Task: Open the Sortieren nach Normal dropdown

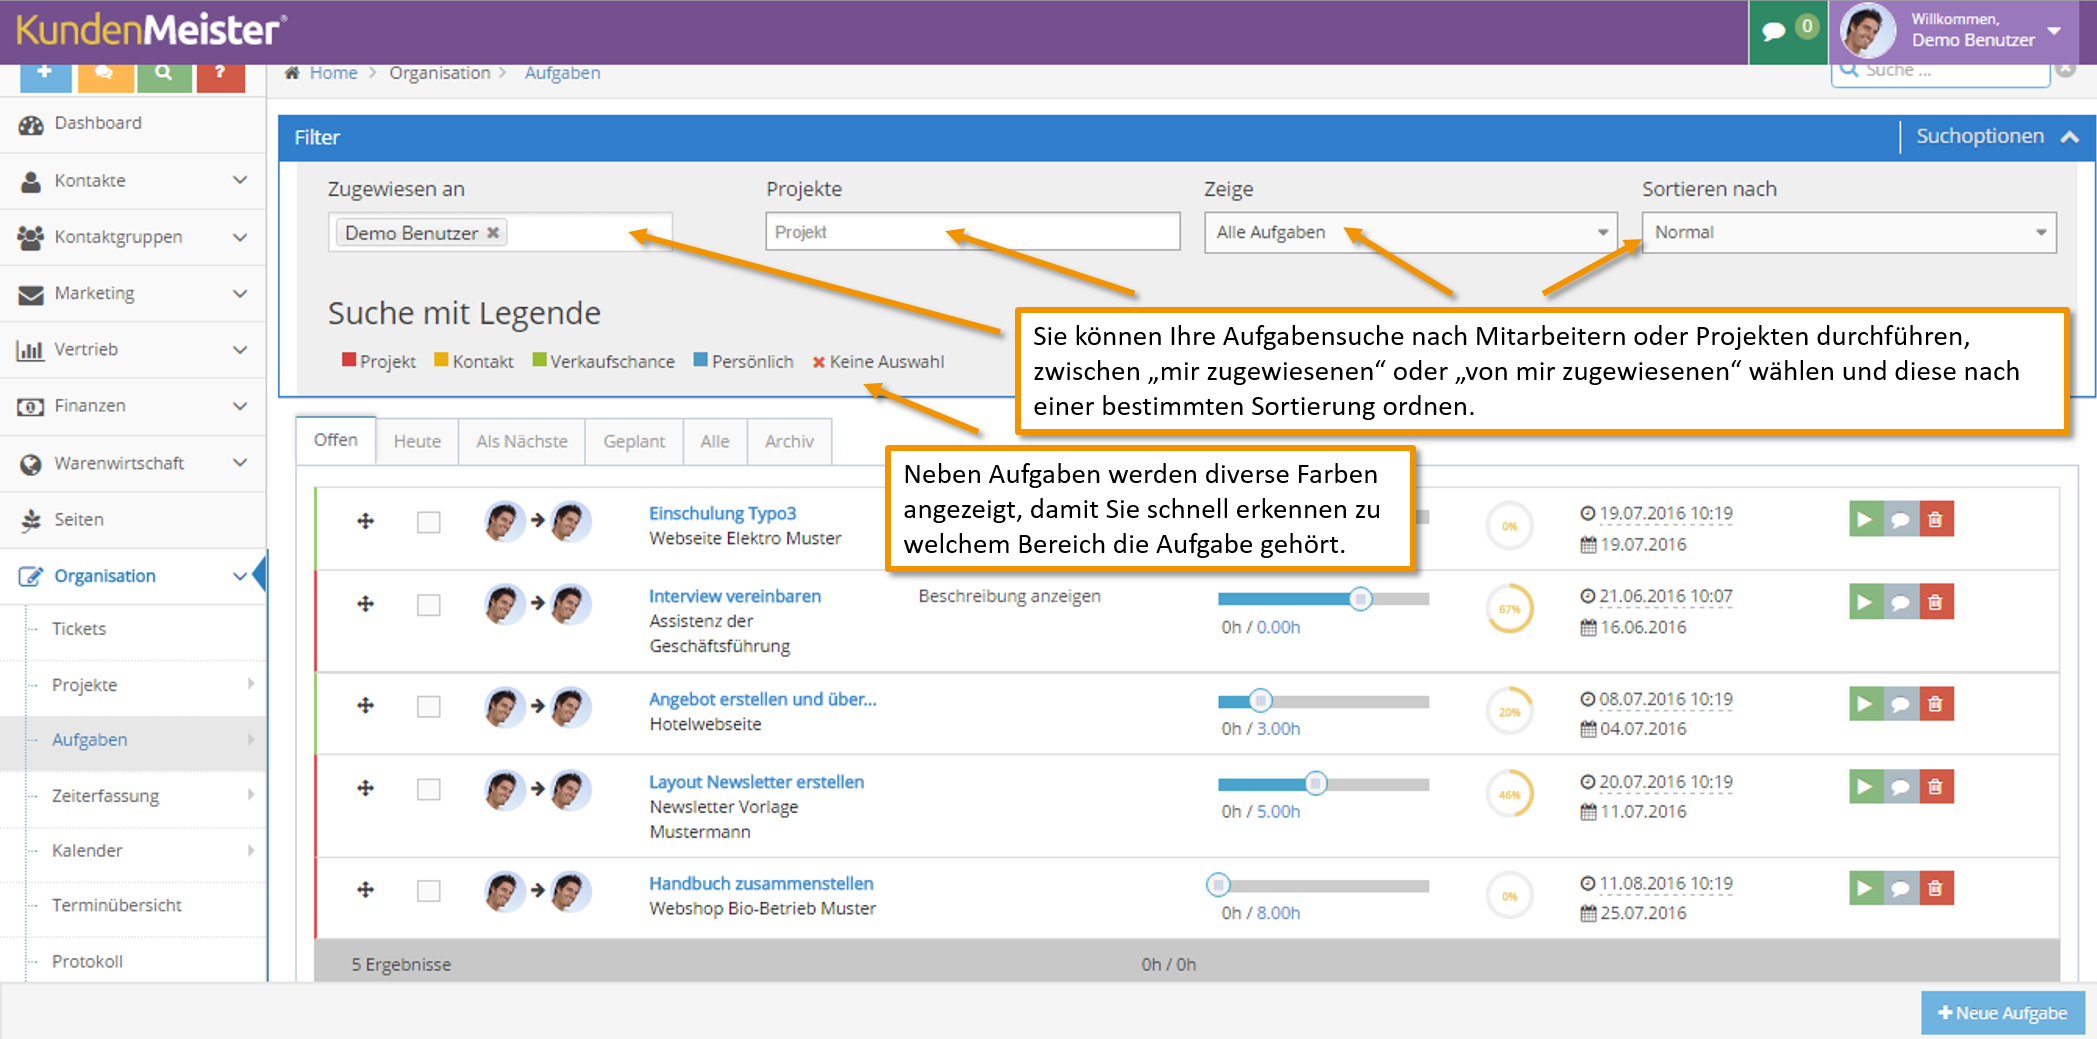Action: pos(1848,232)
